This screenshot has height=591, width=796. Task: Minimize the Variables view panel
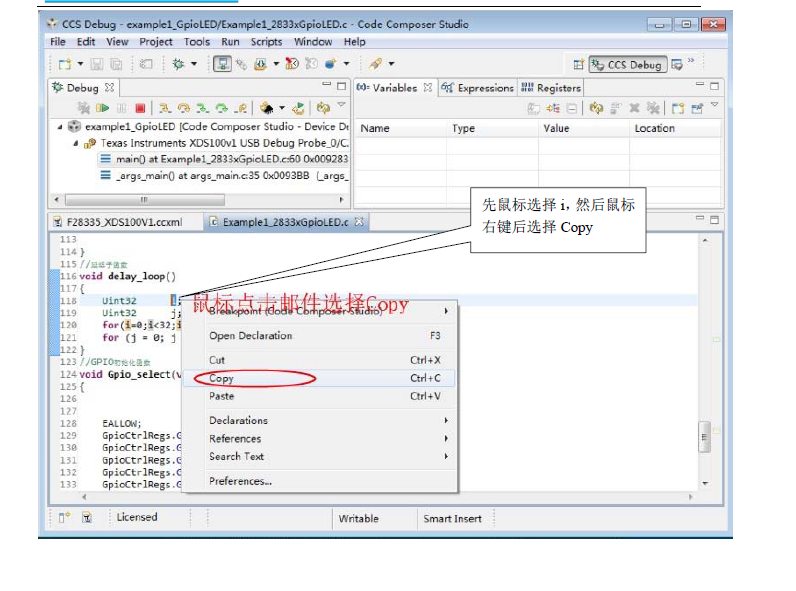(700, 84)
